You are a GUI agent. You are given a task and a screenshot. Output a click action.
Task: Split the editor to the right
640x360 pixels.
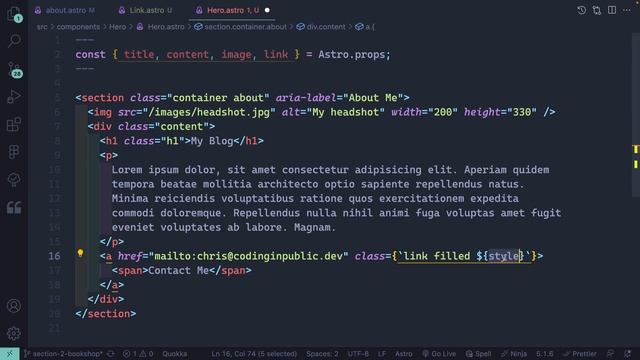point(612,10)
